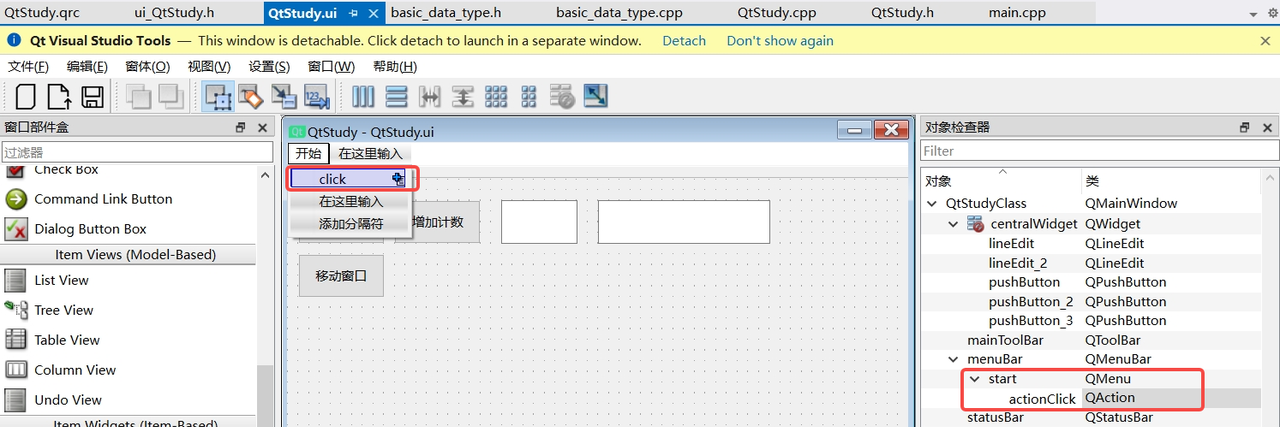Collapse the QtStudyClass tree node
The width and height of the screenshot is (1280, 427).
pyautogui.click(x=934, y=204)
